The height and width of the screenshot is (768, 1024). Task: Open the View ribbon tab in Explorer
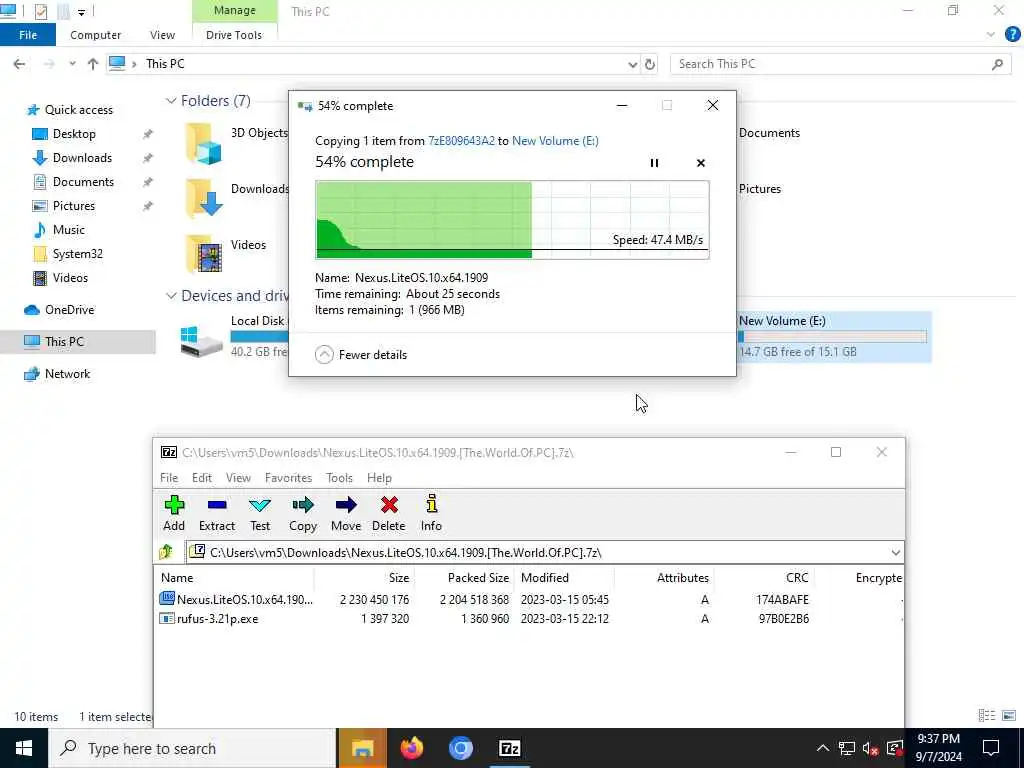[x=162, y=35]
